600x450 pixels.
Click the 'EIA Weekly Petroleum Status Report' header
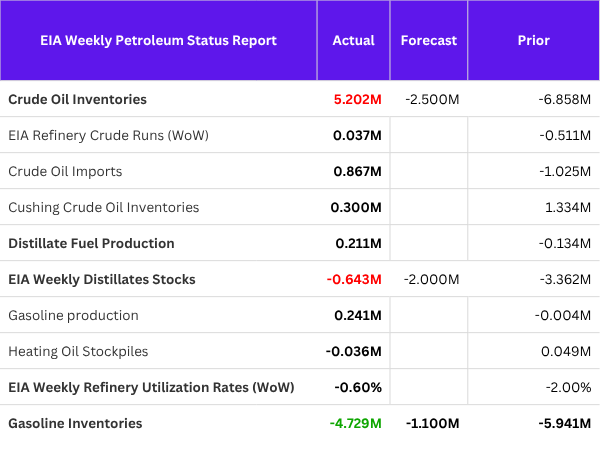coord(158,41)
